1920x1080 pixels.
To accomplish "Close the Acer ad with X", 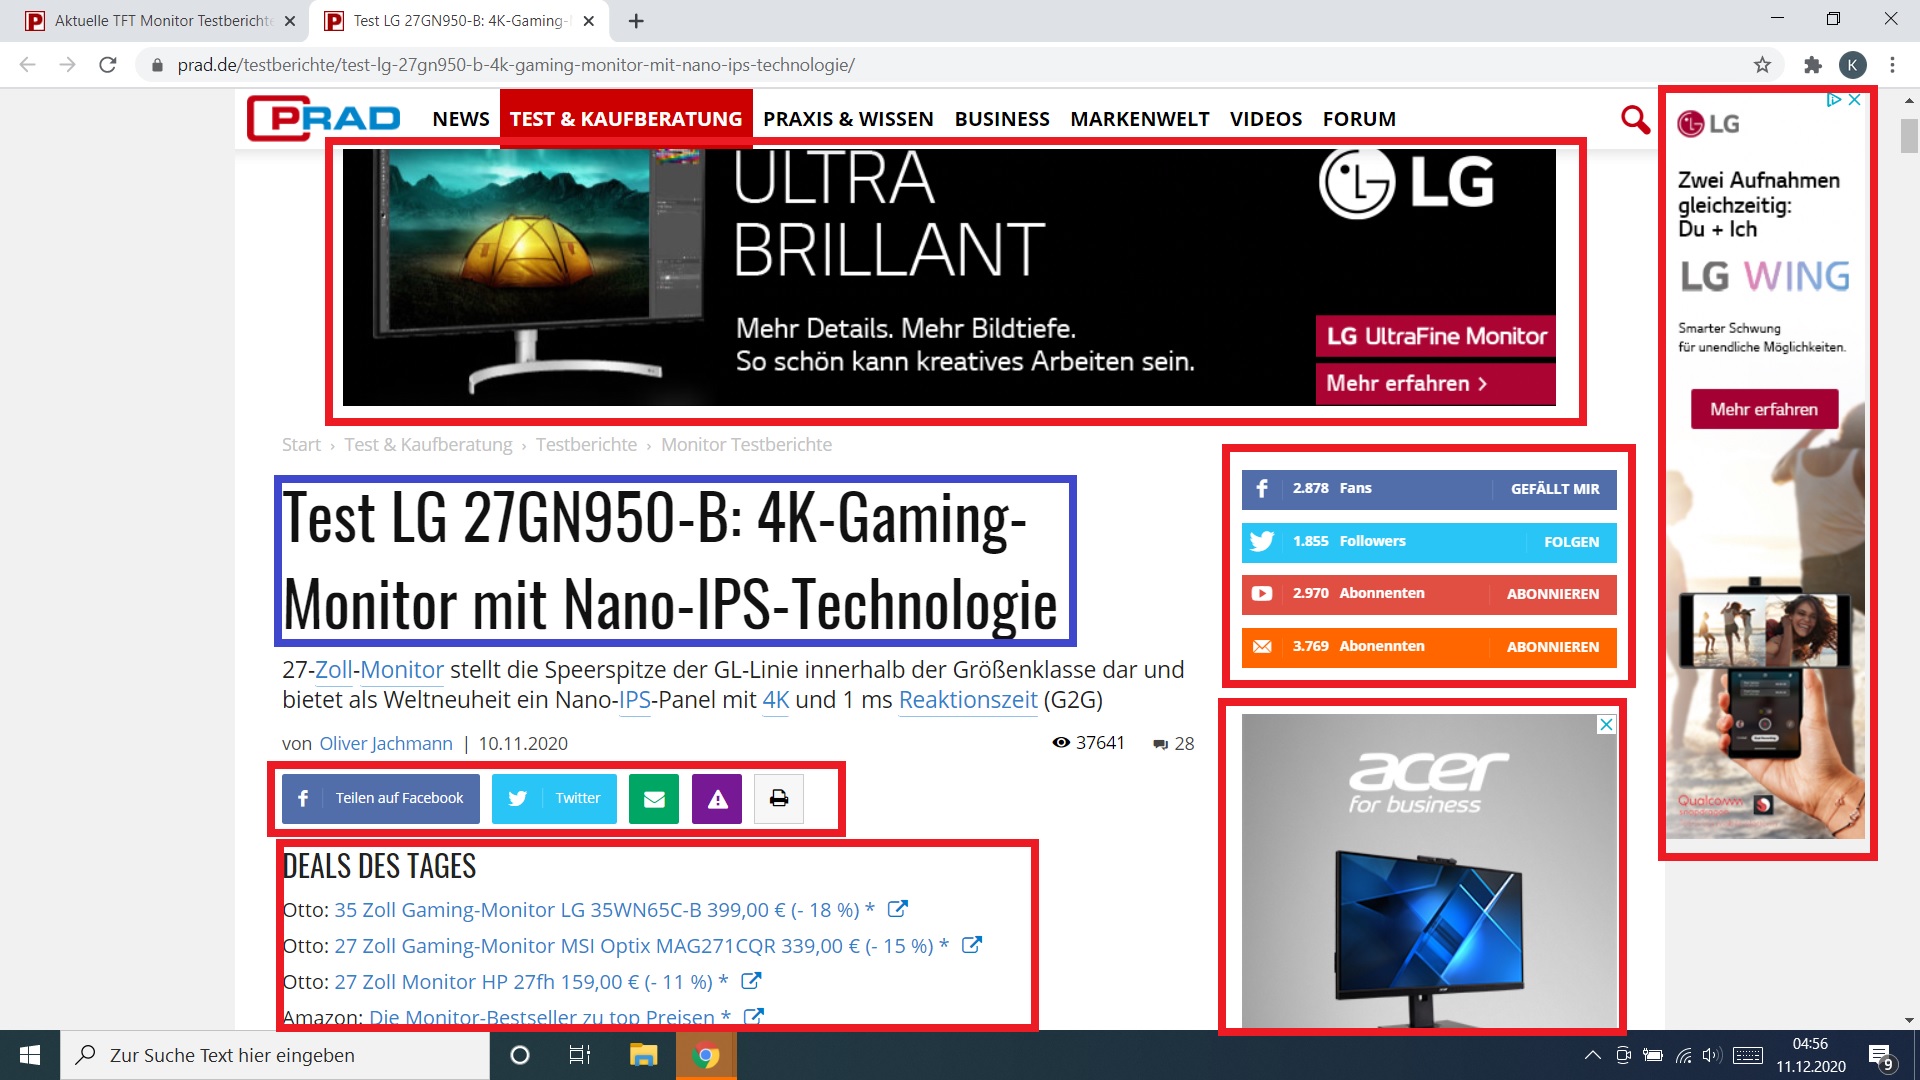I will pyautogui.click(x=1606, y=724).
